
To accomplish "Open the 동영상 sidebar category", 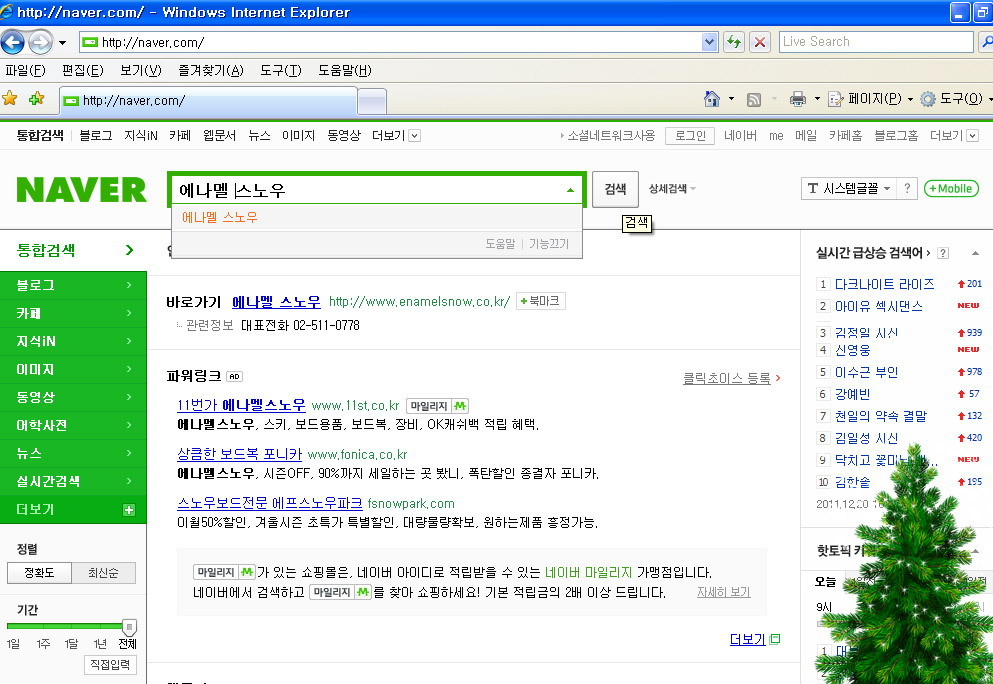I will point(73,397).
